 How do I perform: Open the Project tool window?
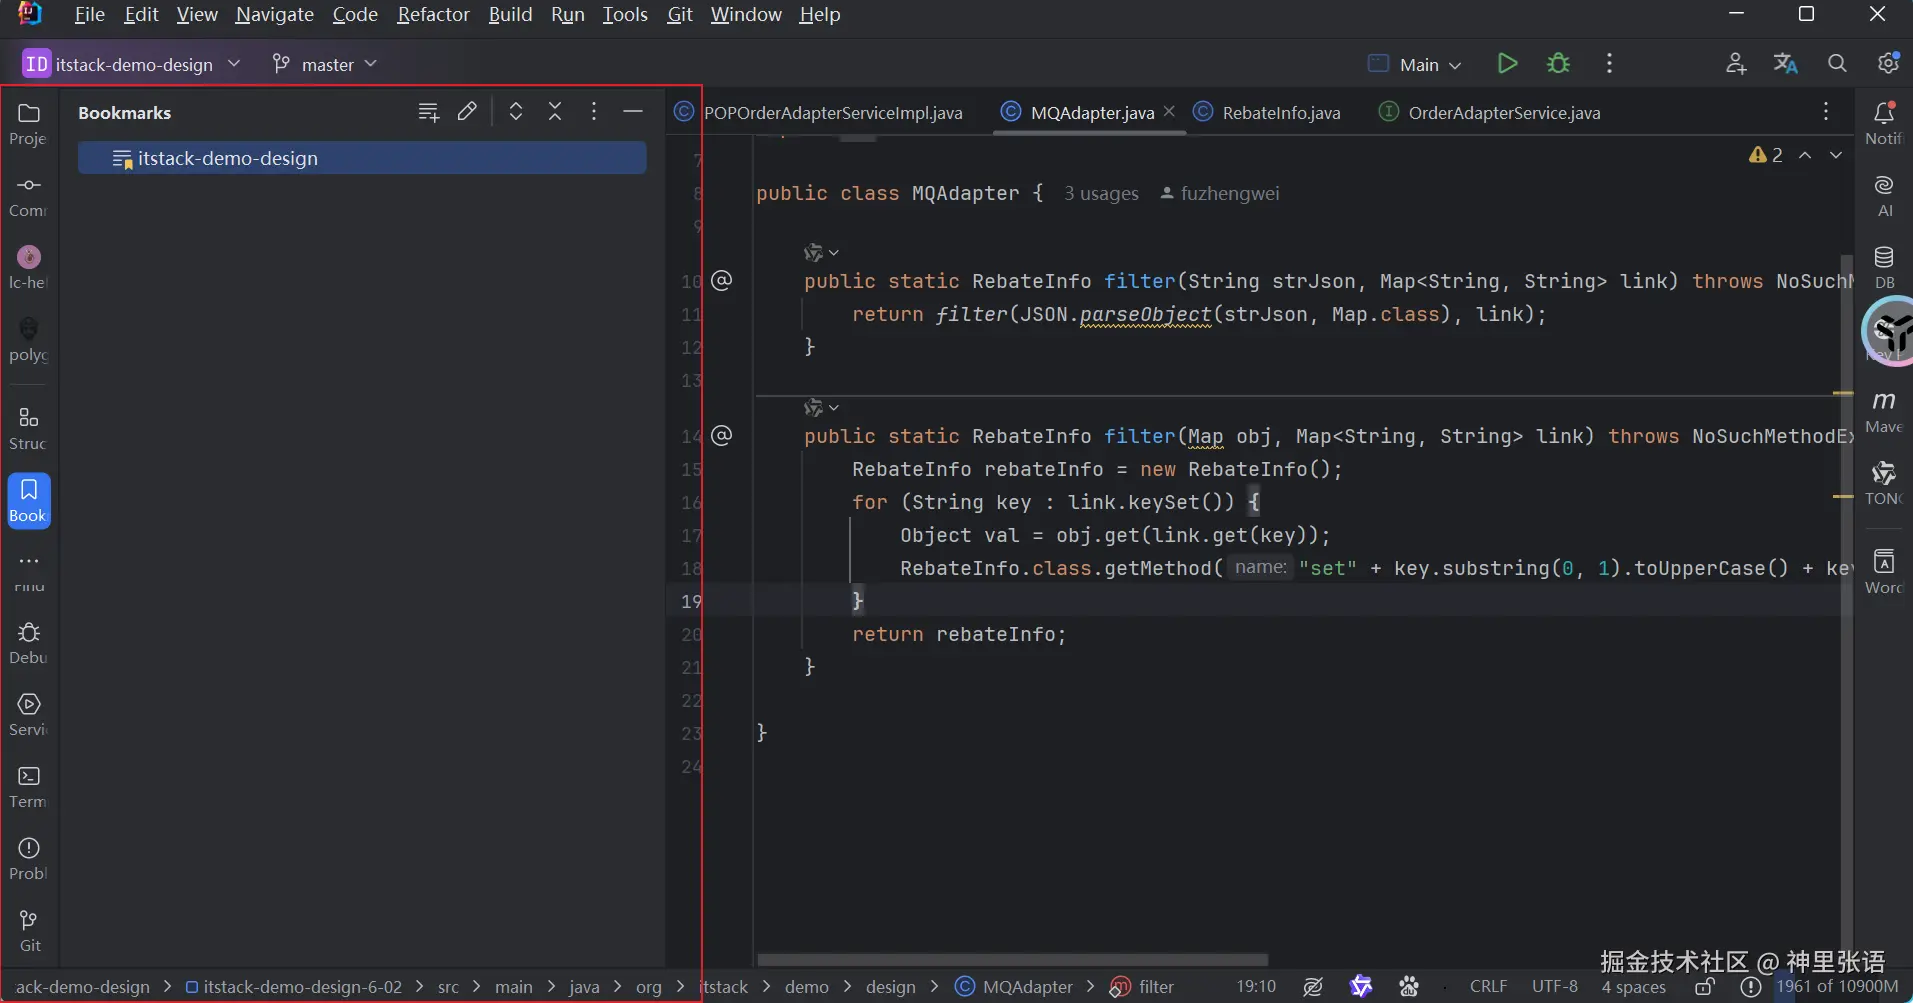29,124
